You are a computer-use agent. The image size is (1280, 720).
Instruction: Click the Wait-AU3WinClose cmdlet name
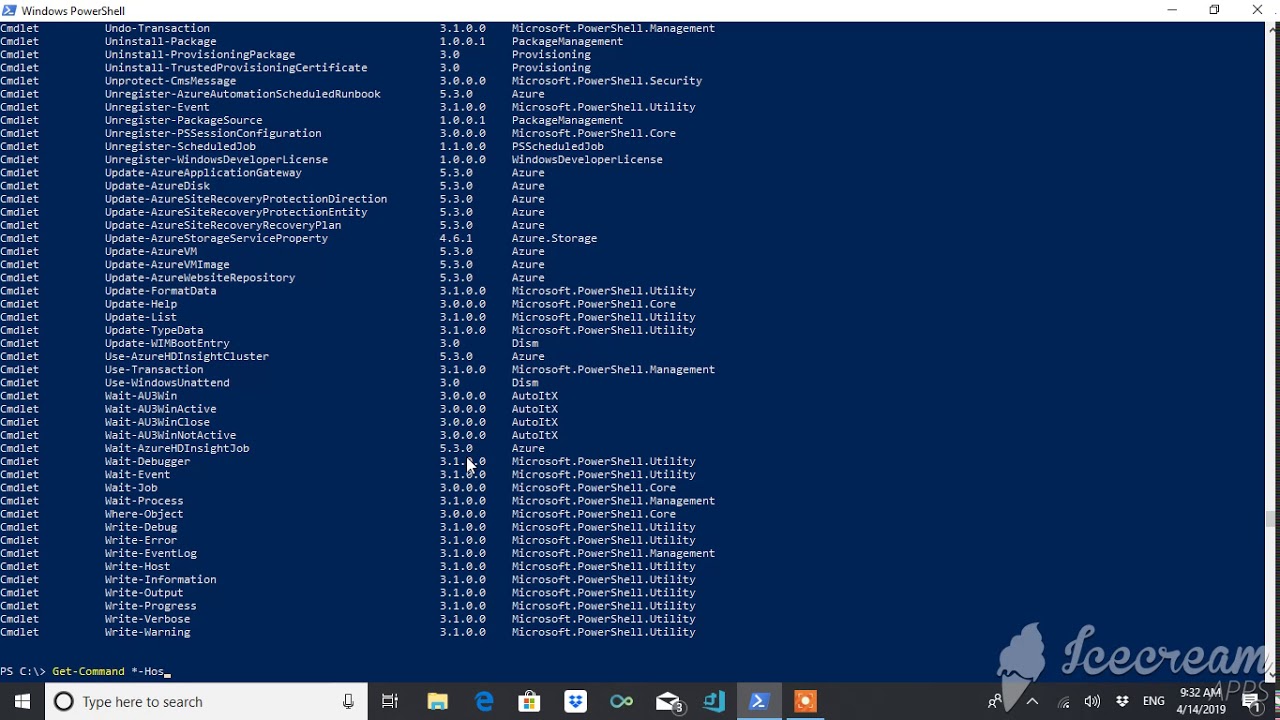click(157, 422)
